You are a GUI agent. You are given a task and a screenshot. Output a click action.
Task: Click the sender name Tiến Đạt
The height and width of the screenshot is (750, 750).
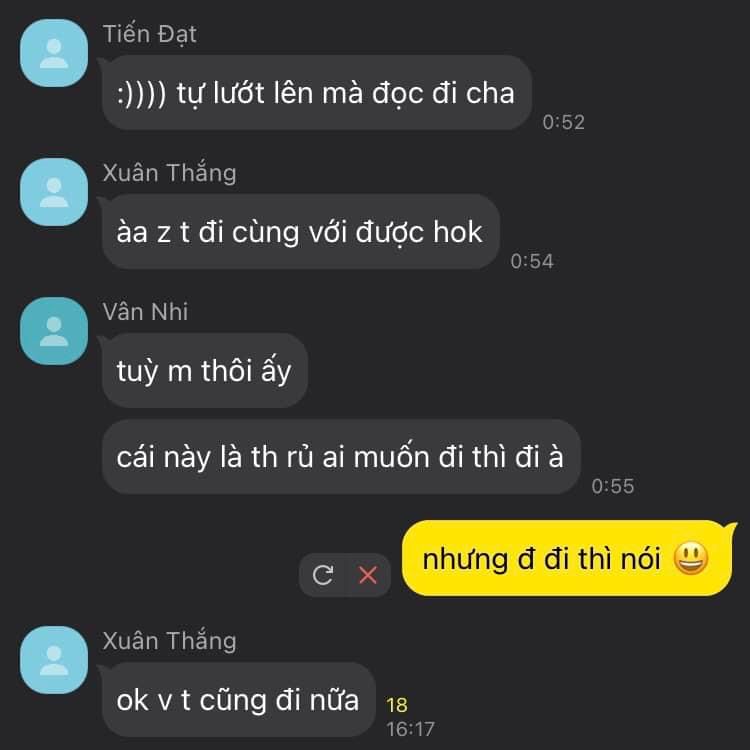coord(150,34)
